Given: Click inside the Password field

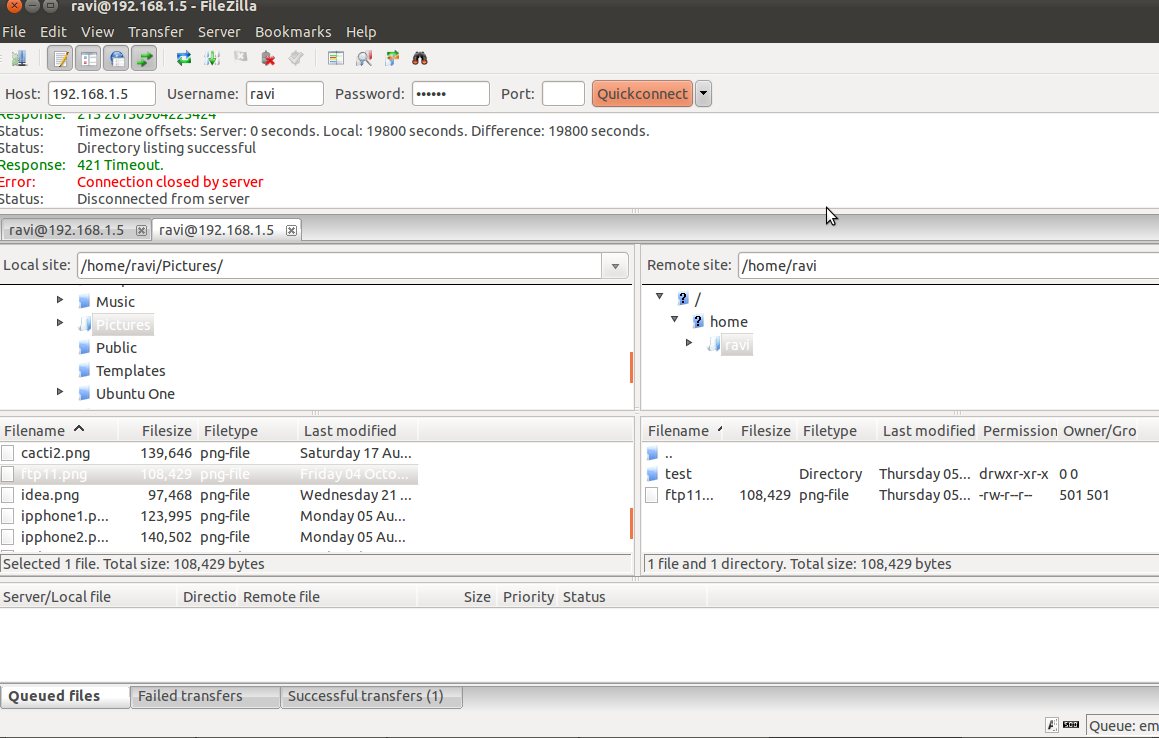Looking at the screenshot, I should click(x=450, y=93).
